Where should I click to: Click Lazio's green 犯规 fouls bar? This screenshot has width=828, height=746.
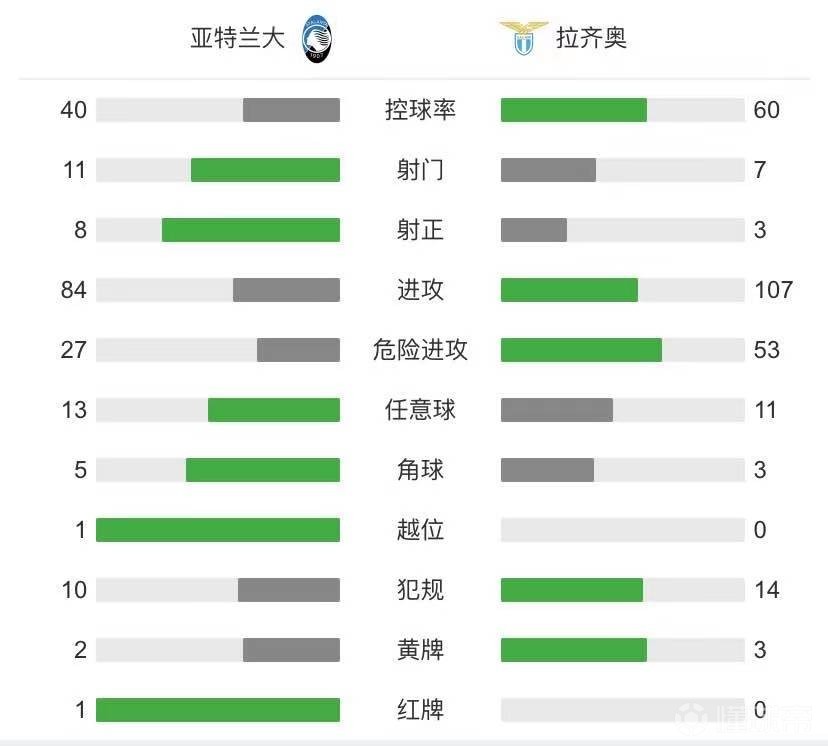tap(572, 590)
